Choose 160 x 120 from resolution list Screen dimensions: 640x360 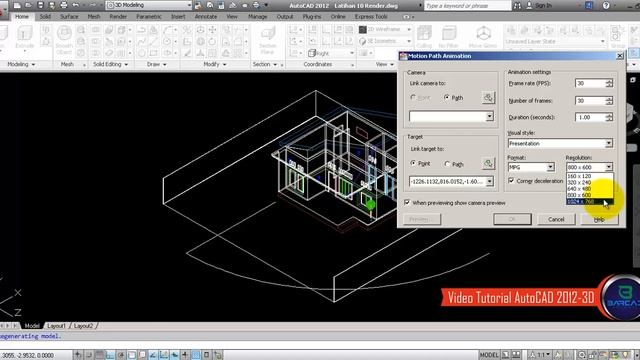589,176
